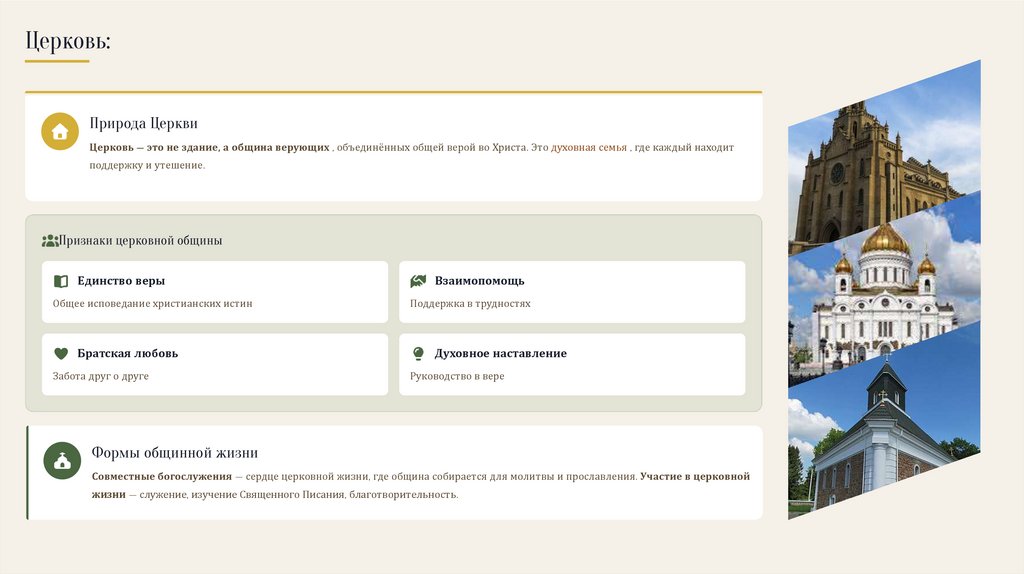
Task: Select the heading Природа Церкви
Action: tap(144, 123)
